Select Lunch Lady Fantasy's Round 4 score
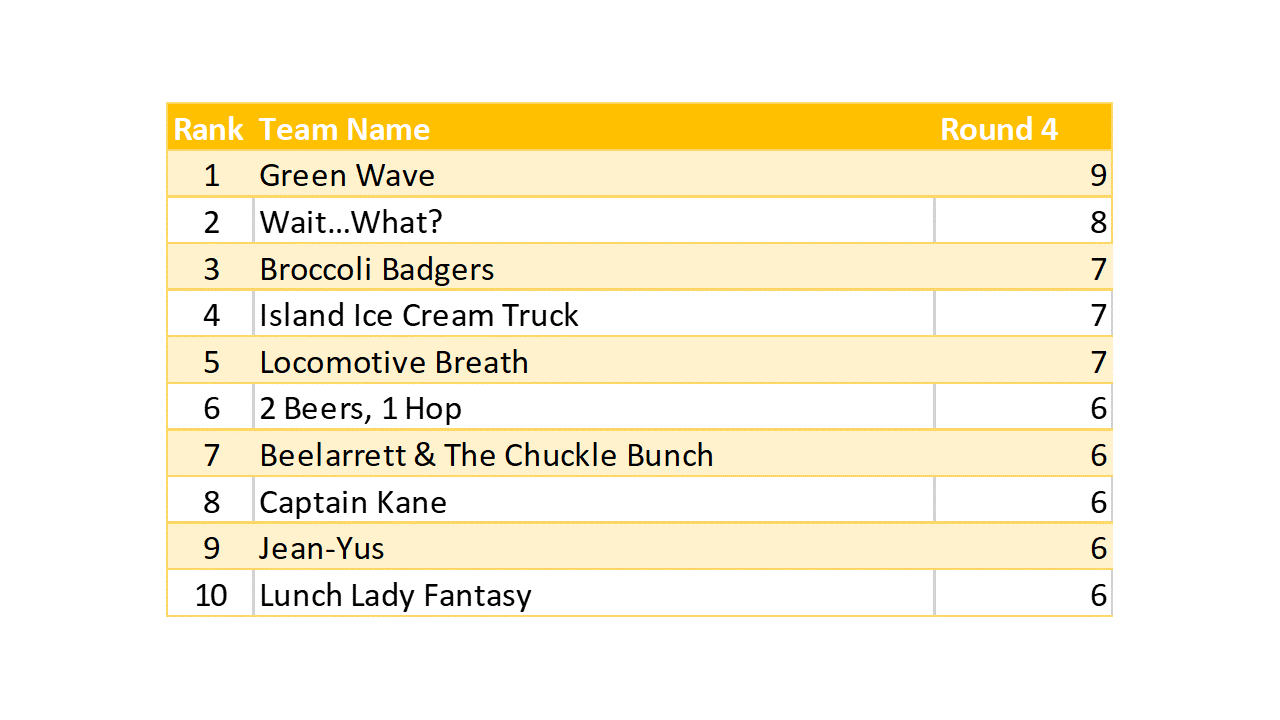This screenshot has width=1280, height=720. [x=1098, y=595]
